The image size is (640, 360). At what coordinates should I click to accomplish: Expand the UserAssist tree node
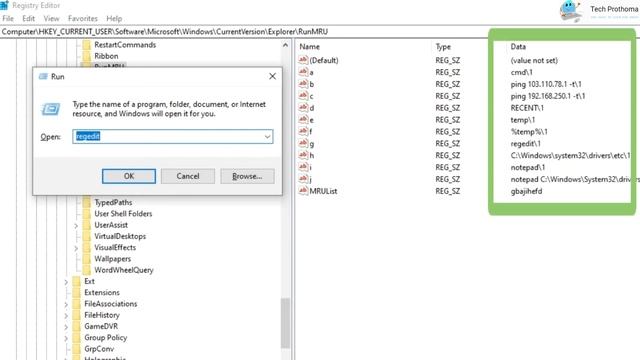[x=76, y=225]
